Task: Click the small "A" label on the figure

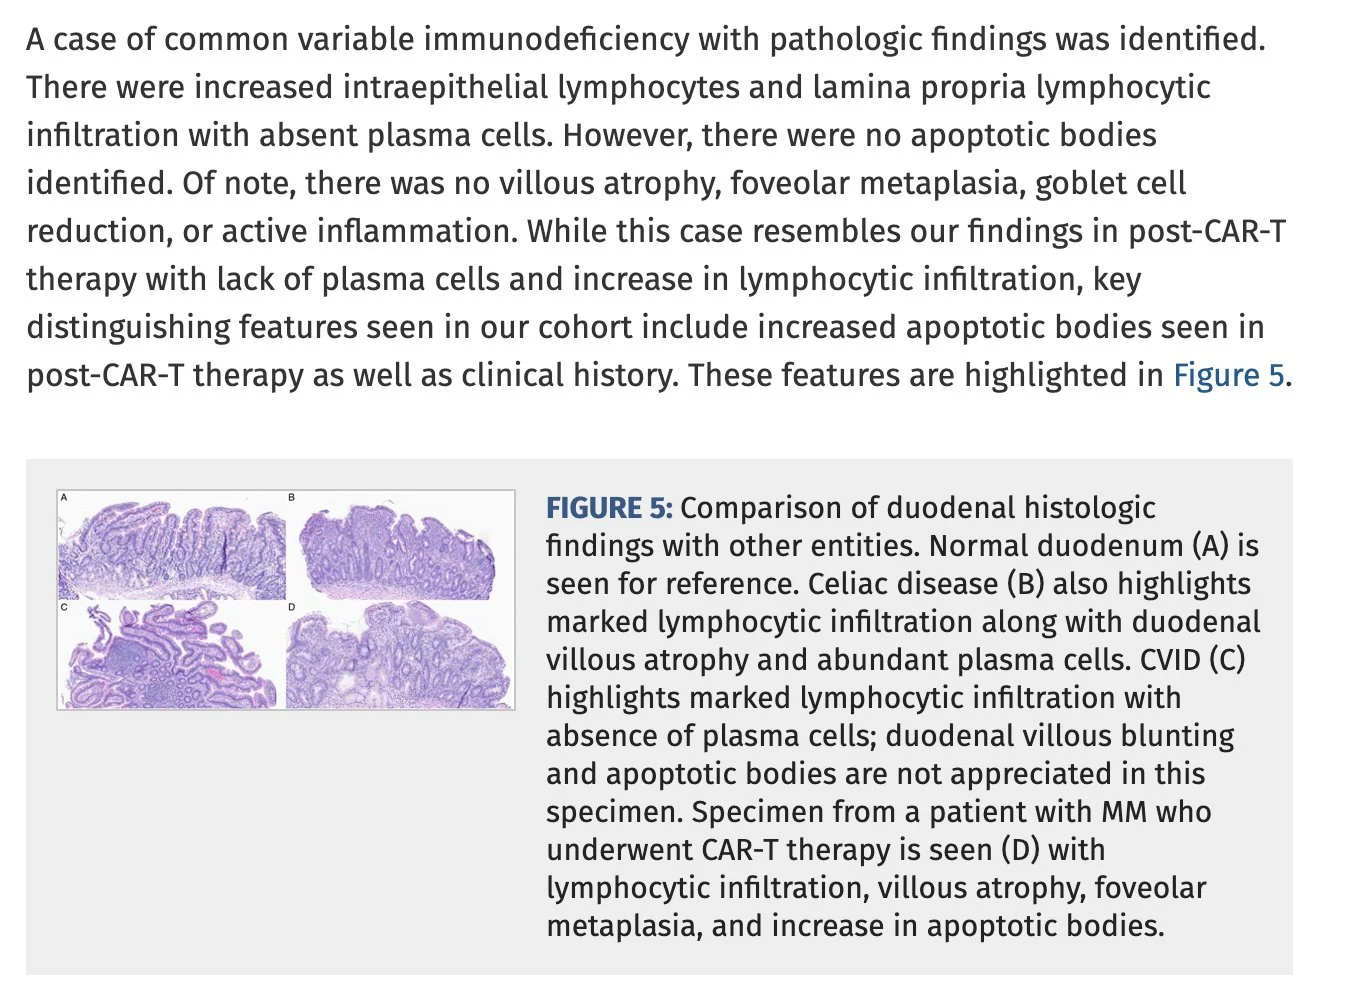Action: (x=64, y=497)
